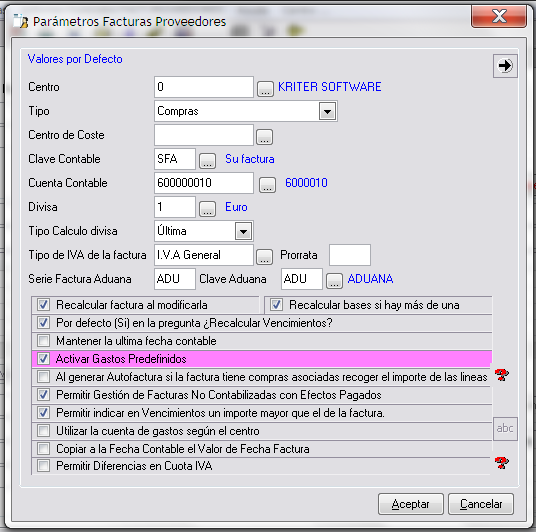This screenshot has height=532, width=536.
Task: Open the Centro de Coste lookup button
Action: (x=265, y=137)
